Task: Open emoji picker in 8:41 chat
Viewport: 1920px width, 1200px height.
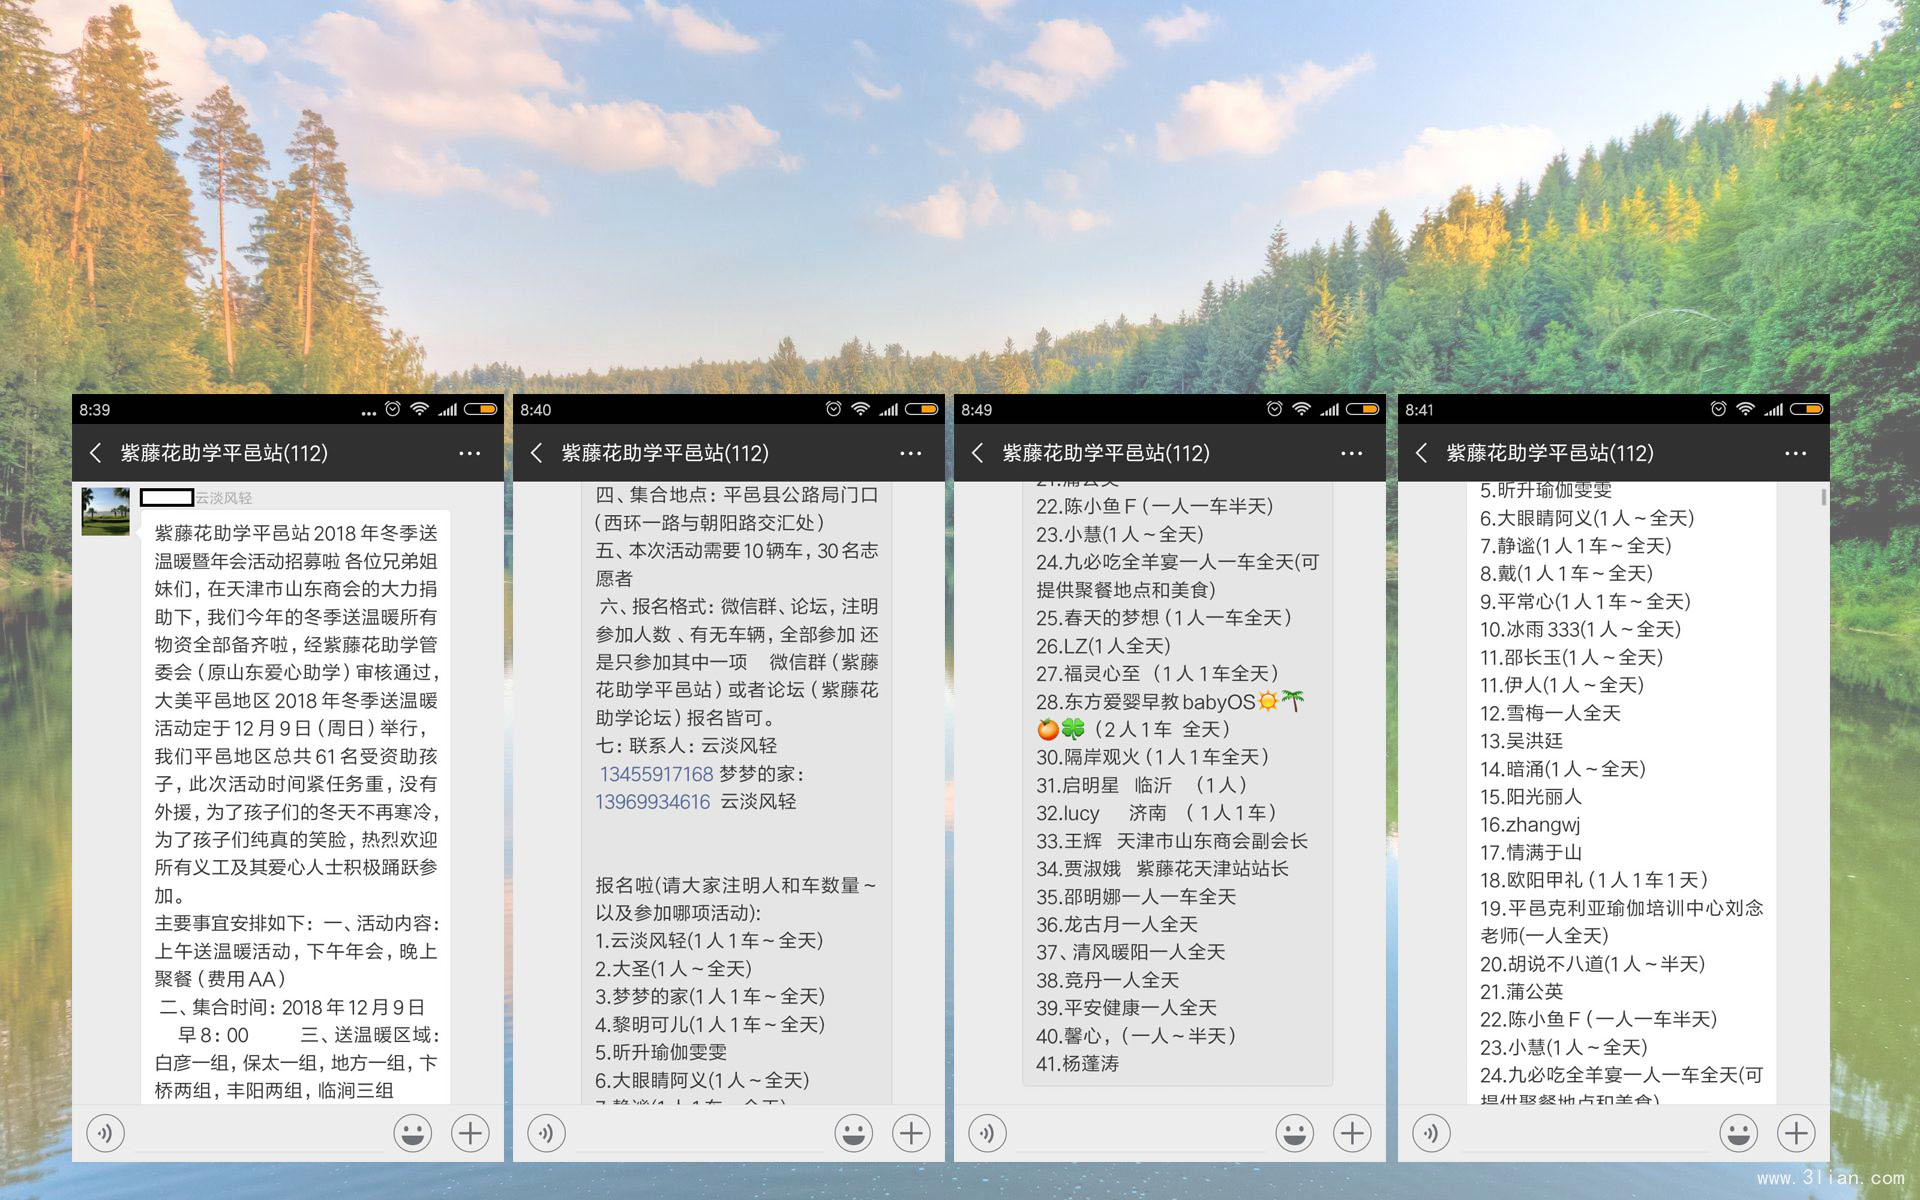Action: pyautogui.click(x=1739, y=1133)
